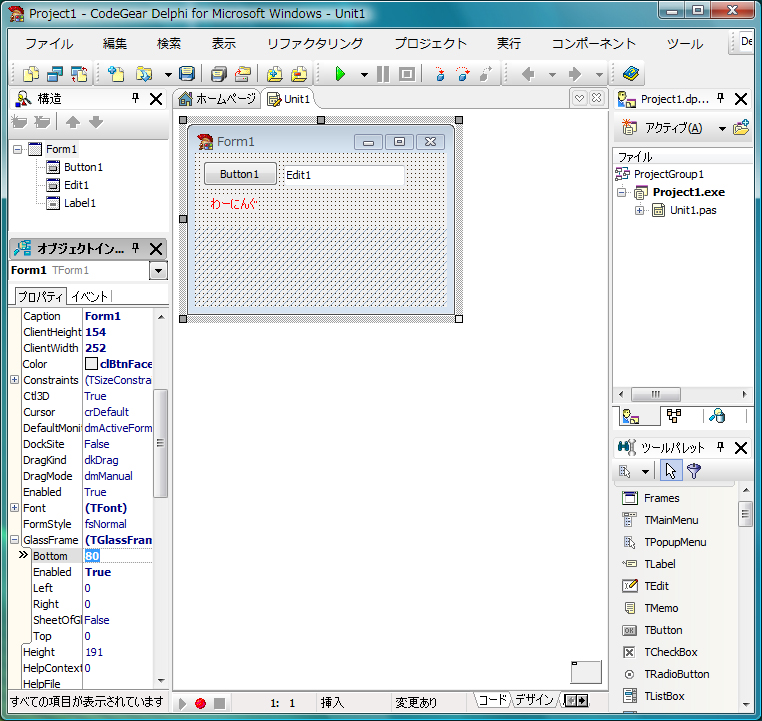This screenshot has height=721, width=762.
Task: Click the Project Manager horizontal scrollbar thumb
Action: [656, 394]
